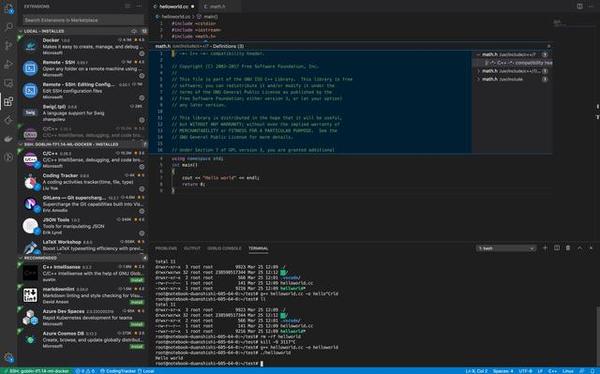The height and width of the screenshot is (374, 600).
Task: Open the Remote Explorer view
Action: pos(8,83)
